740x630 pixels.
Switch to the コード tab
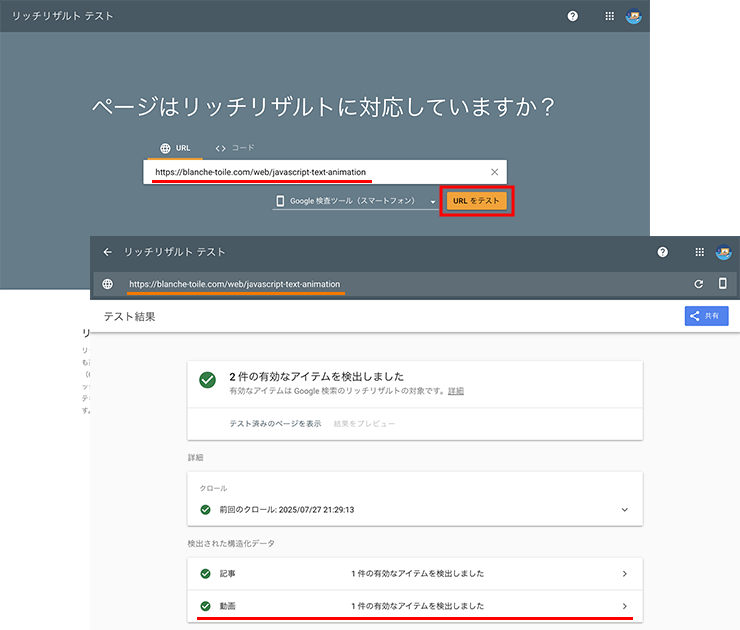pyautogui.click(x=235, y=148)
